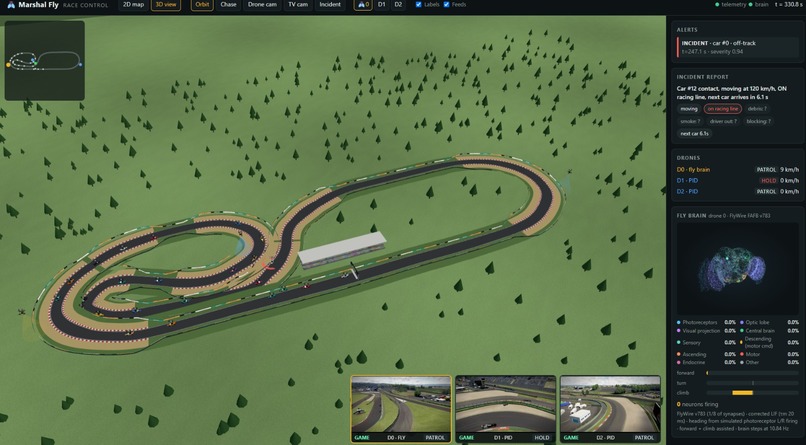Select the TV cam mode
The image size is (806, 445).
298,5
